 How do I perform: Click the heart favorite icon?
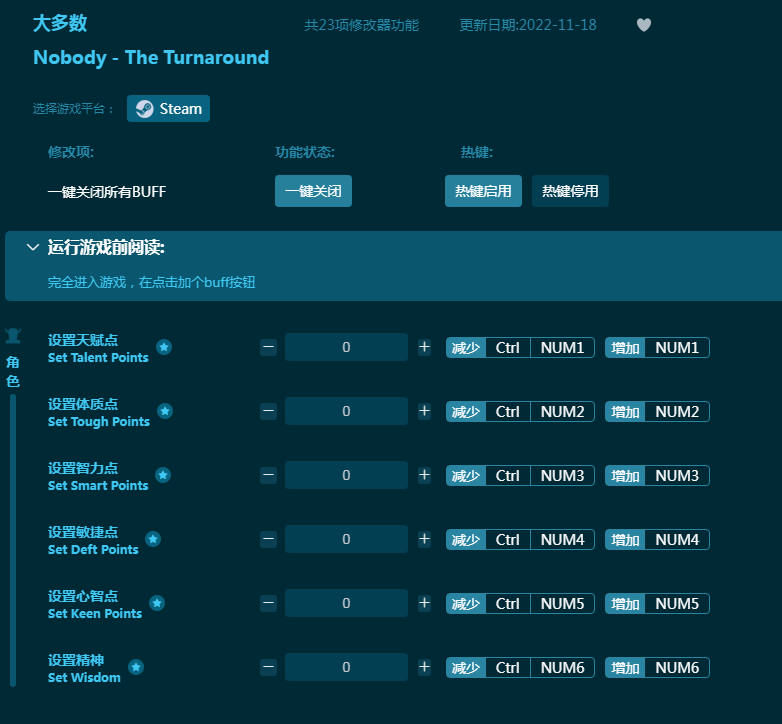pyautogui.click(x=644, y=25)
